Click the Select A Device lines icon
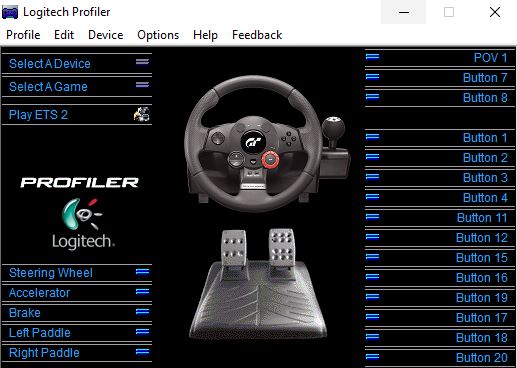 click(142, 61)
